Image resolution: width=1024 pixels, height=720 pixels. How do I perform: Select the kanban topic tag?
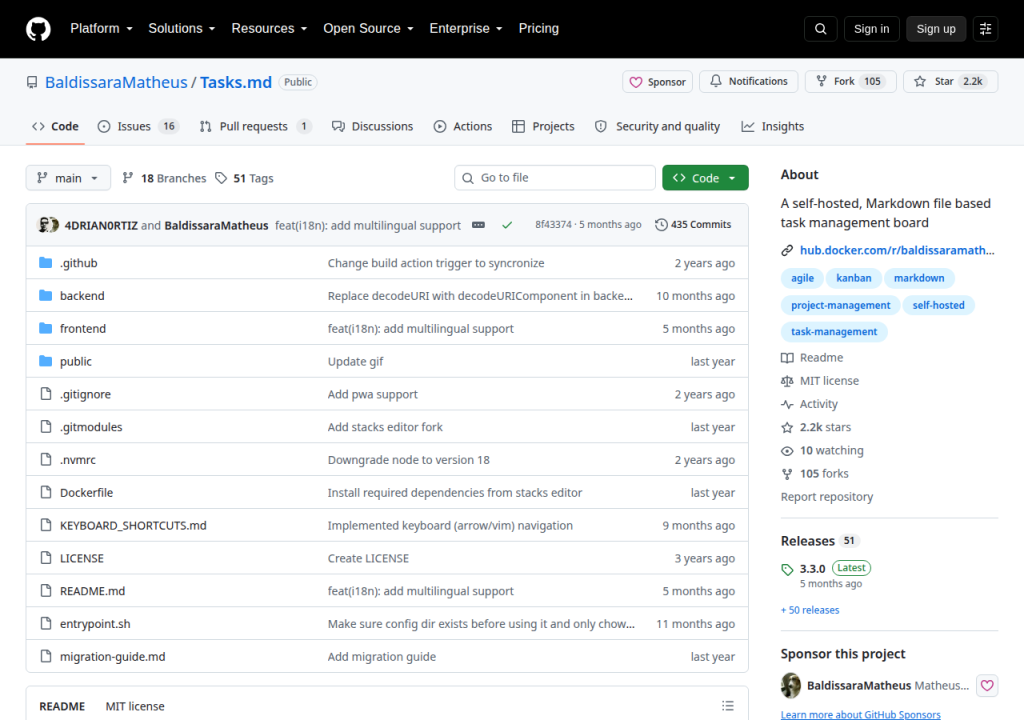854,278
